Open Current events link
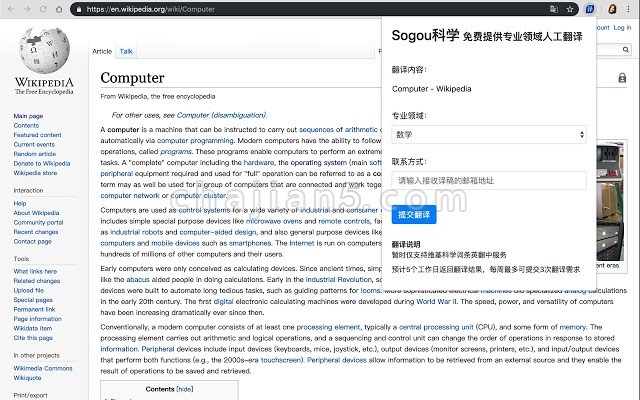640x400 pixels. coord(34,144)
